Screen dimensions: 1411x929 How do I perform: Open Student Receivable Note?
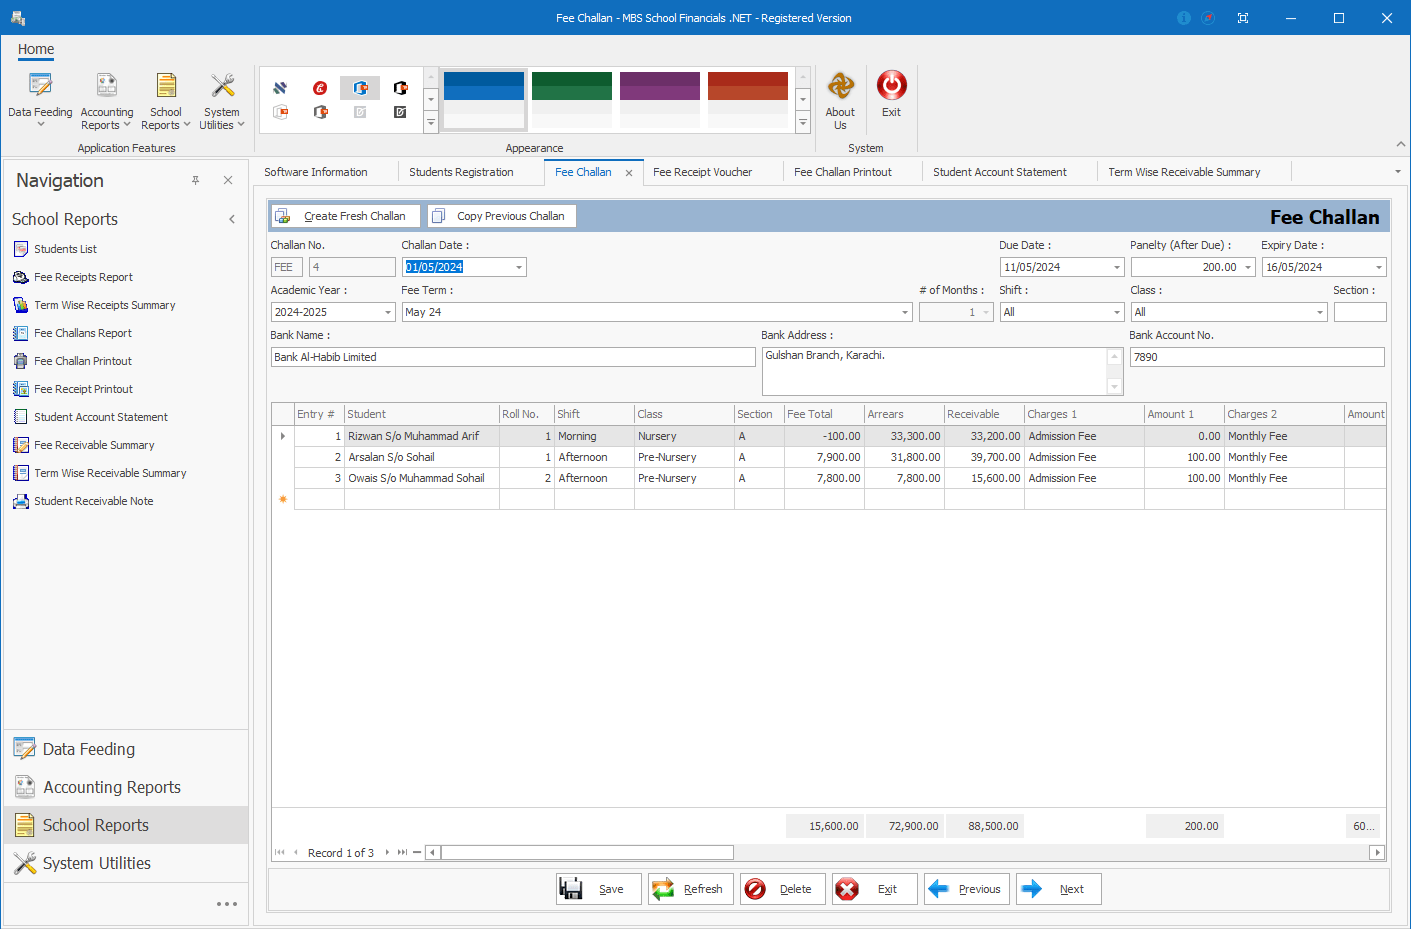[x=93, y=501]
